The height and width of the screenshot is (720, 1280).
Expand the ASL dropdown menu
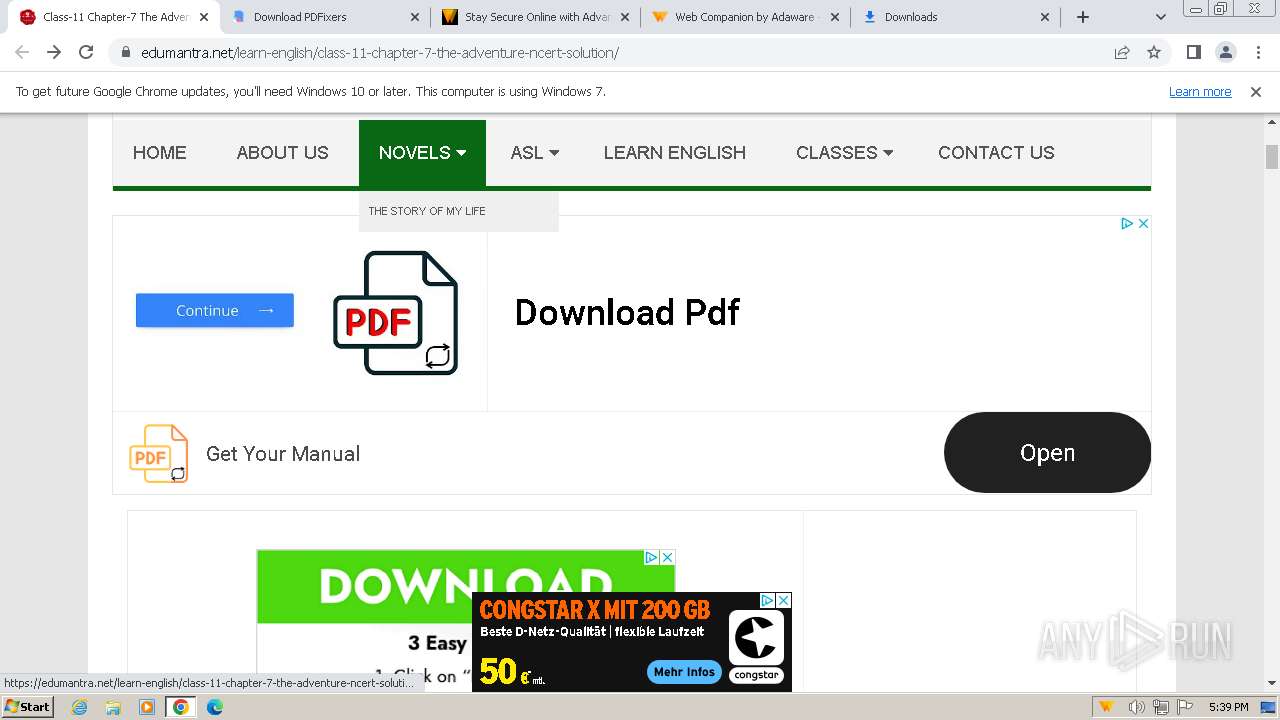534,152
